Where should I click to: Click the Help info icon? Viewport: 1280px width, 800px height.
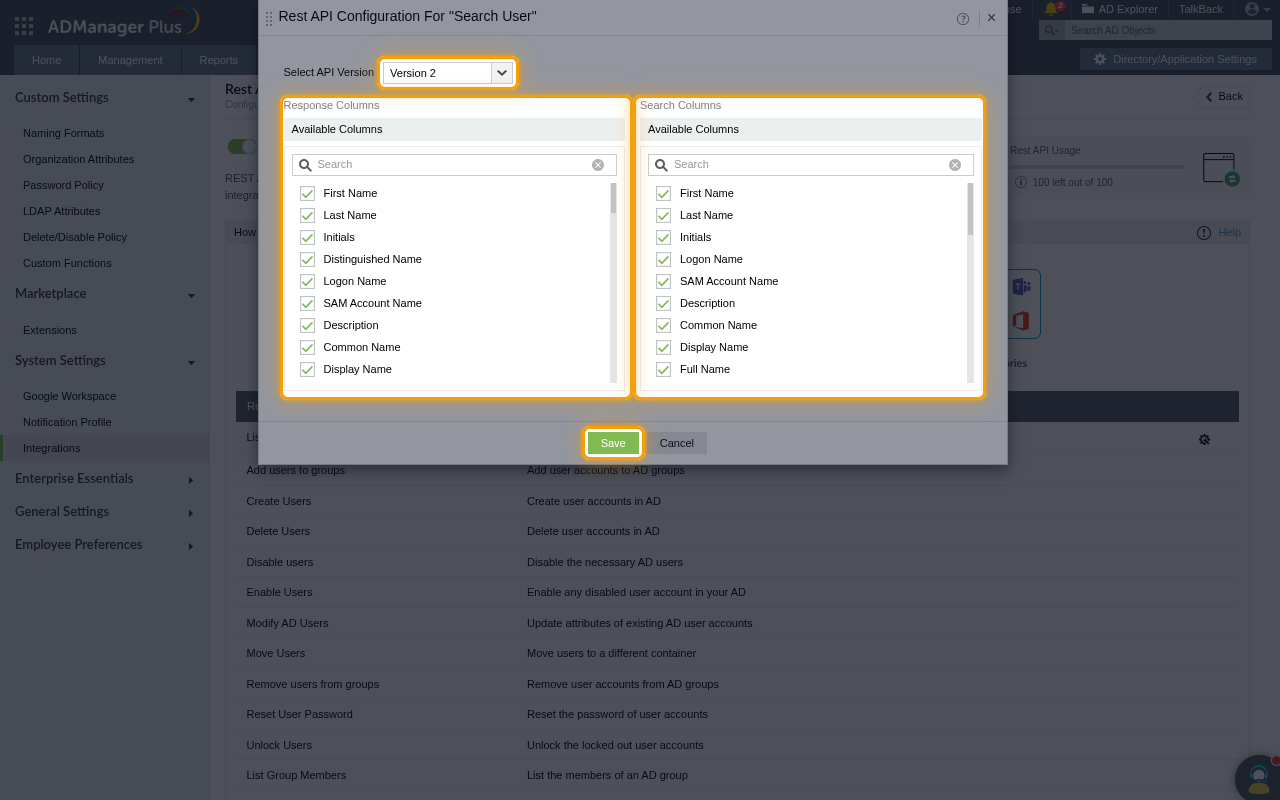click(x=1204, y=233)
